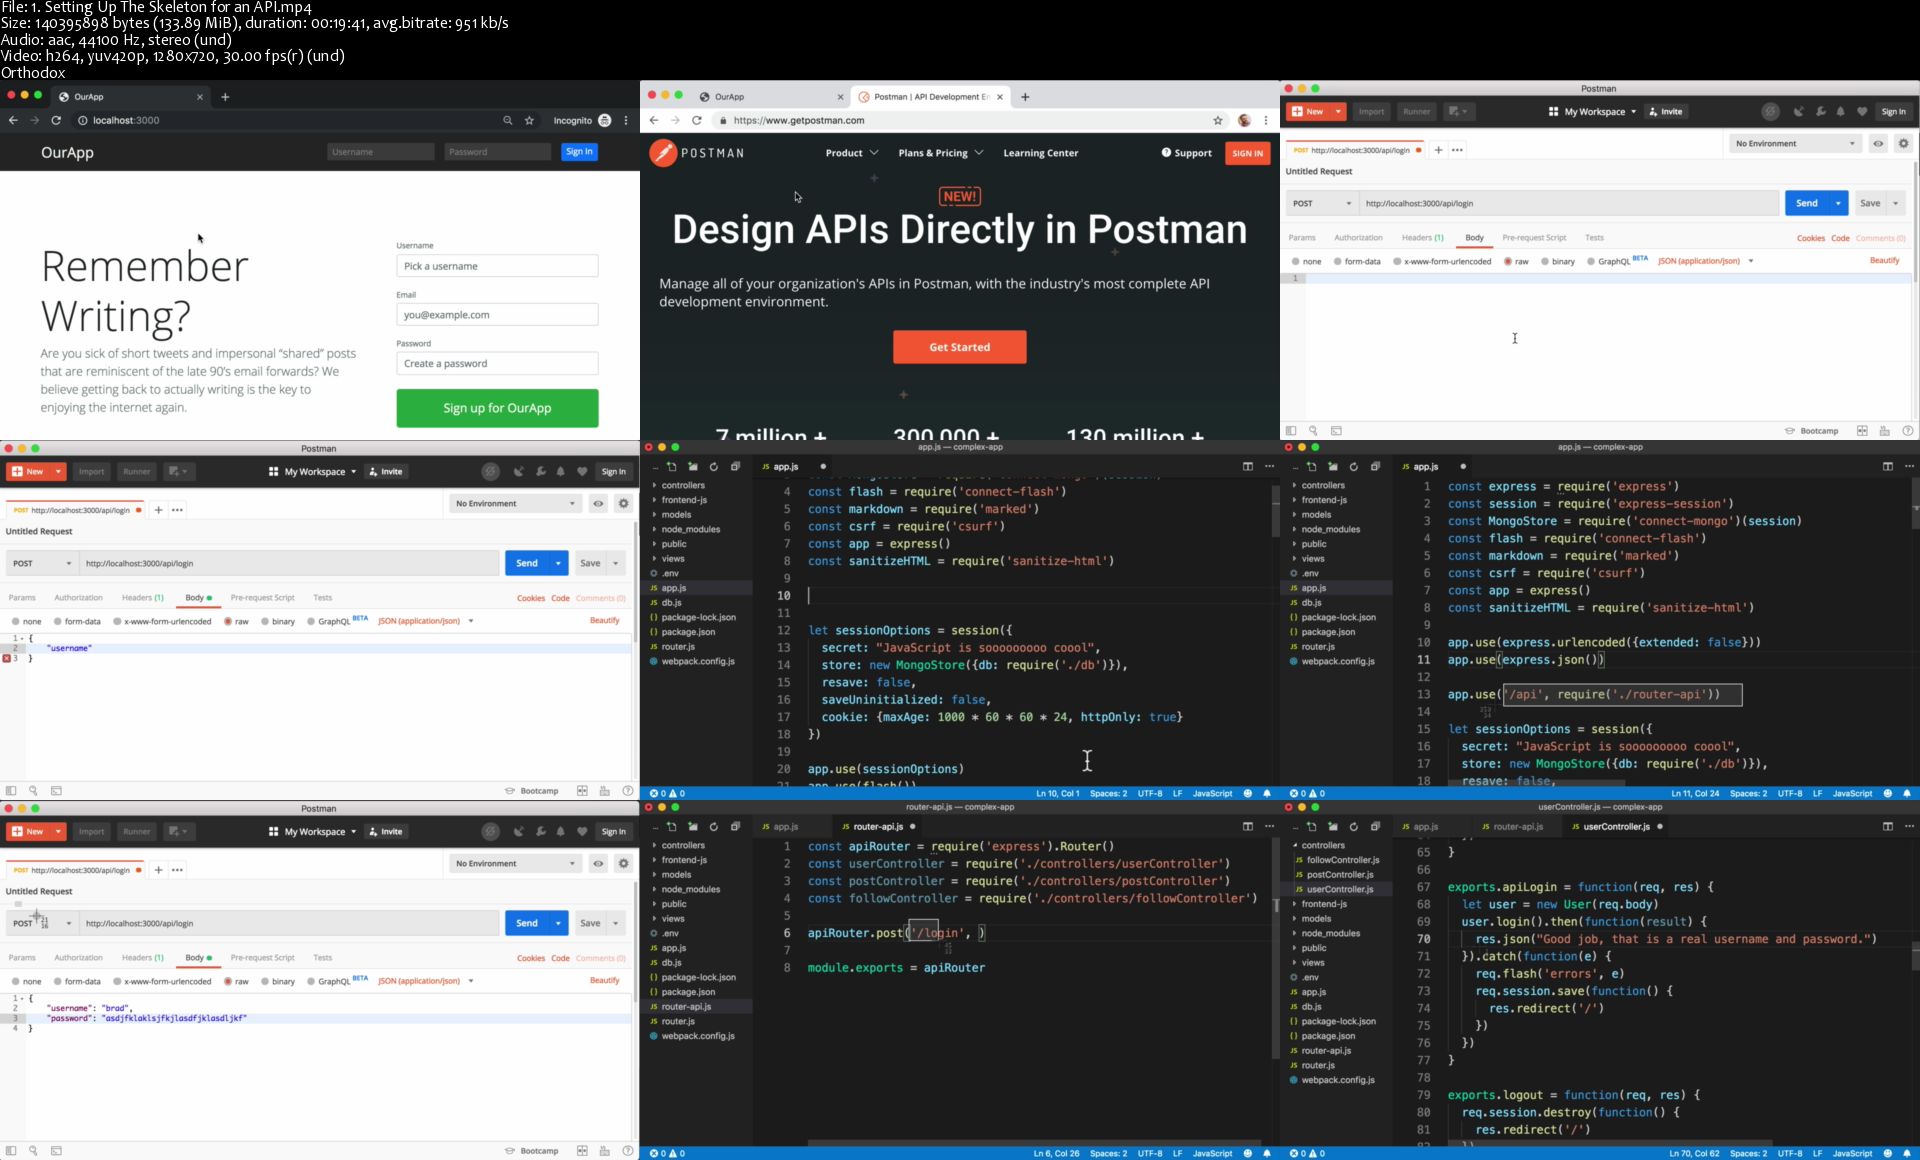1920x1160 pixels.
Task: Click the search magnifier in the localhost:3000 address bar
Action: point(507,120)
